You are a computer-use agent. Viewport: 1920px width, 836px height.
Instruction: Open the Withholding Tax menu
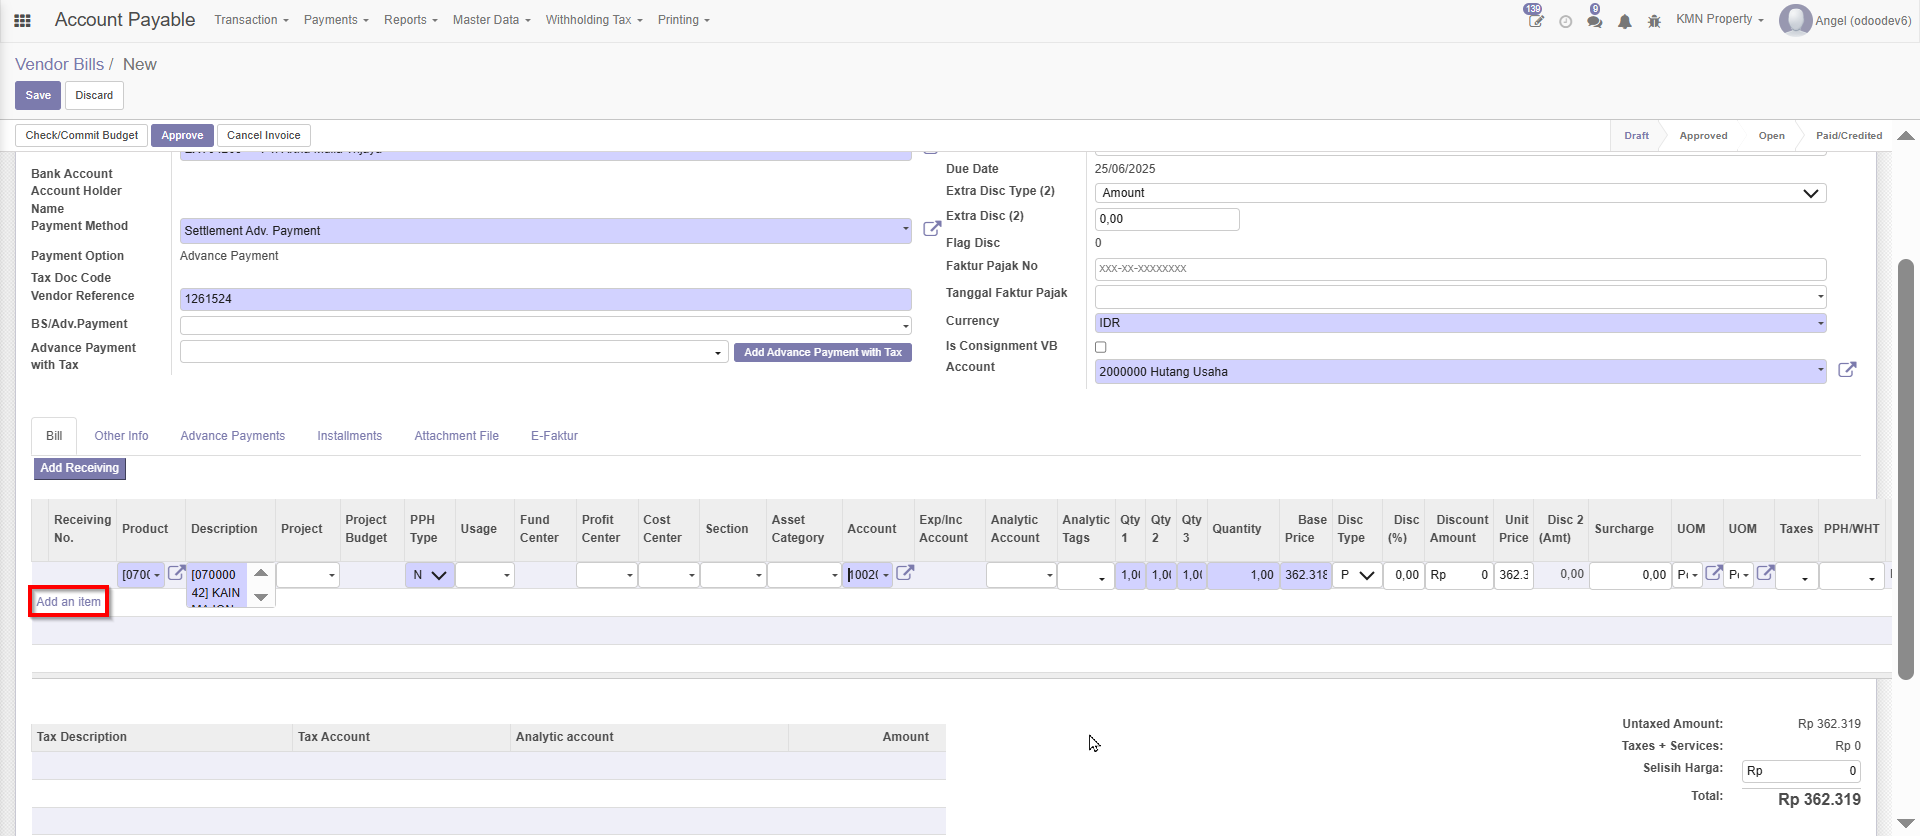click(594, 20)
